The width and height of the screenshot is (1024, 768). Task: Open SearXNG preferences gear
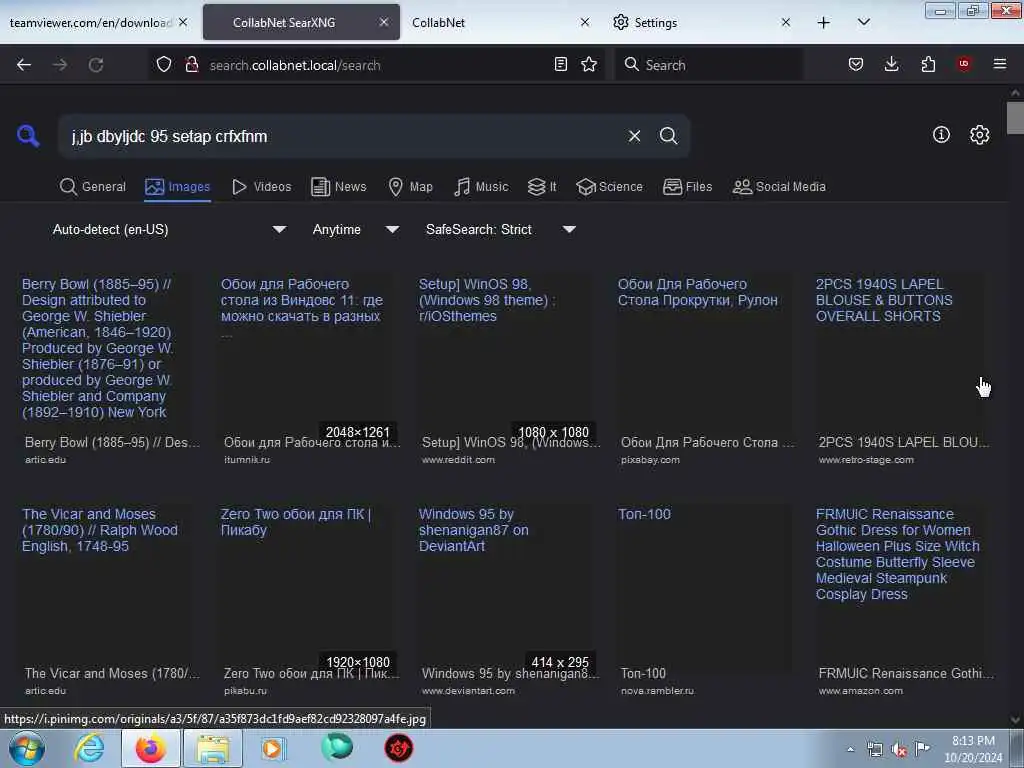coord(979,135)
